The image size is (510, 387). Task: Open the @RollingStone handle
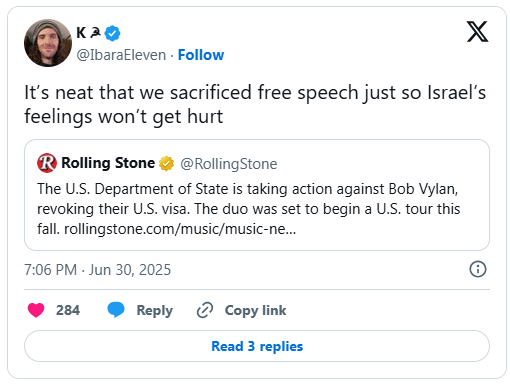229,164
